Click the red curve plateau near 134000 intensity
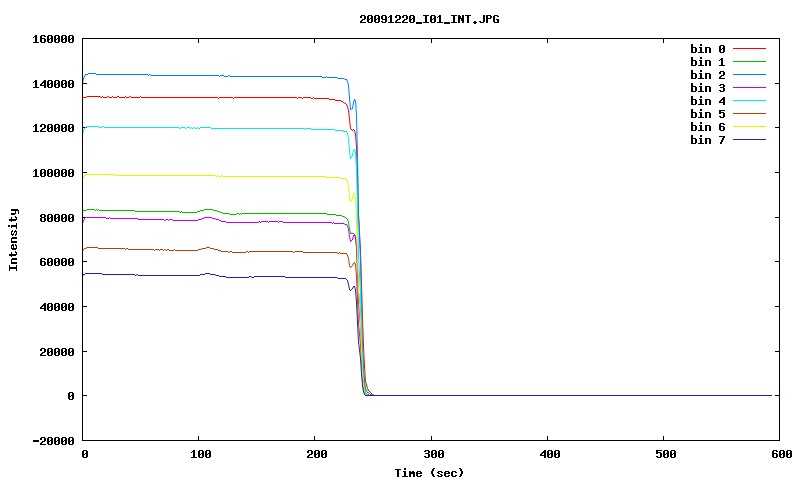This screenshot has width=800, height=480. (214, 97)
